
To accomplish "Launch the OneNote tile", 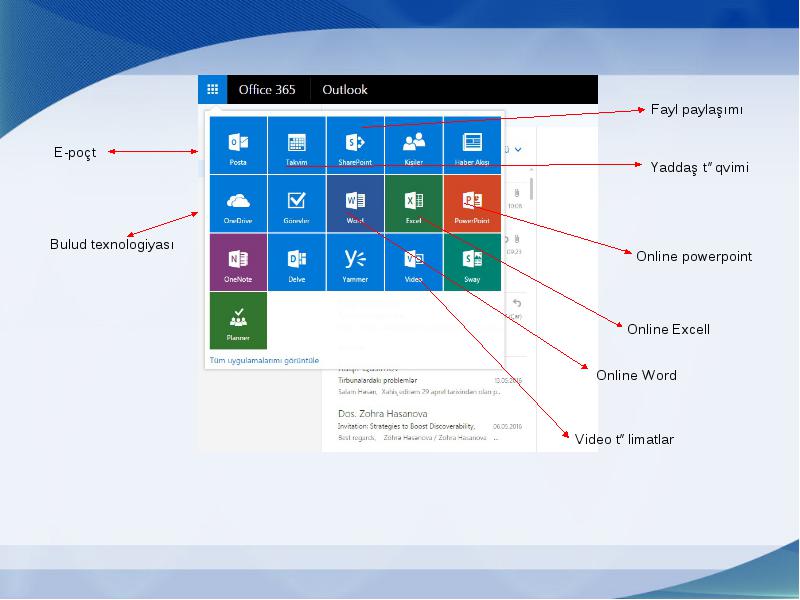I will (x=238, y=262).
